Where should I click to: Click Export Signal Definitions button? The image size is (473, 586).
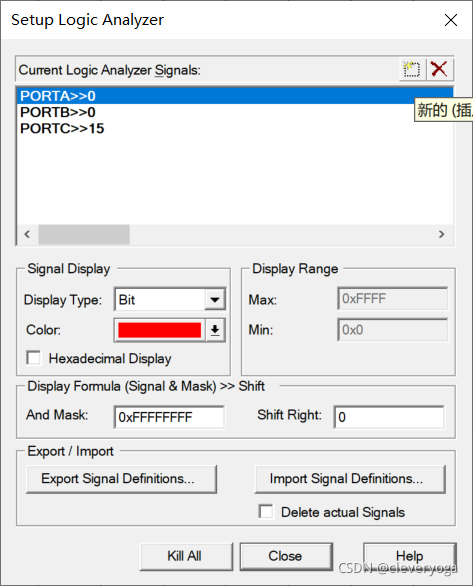click(x=121, y=479)
